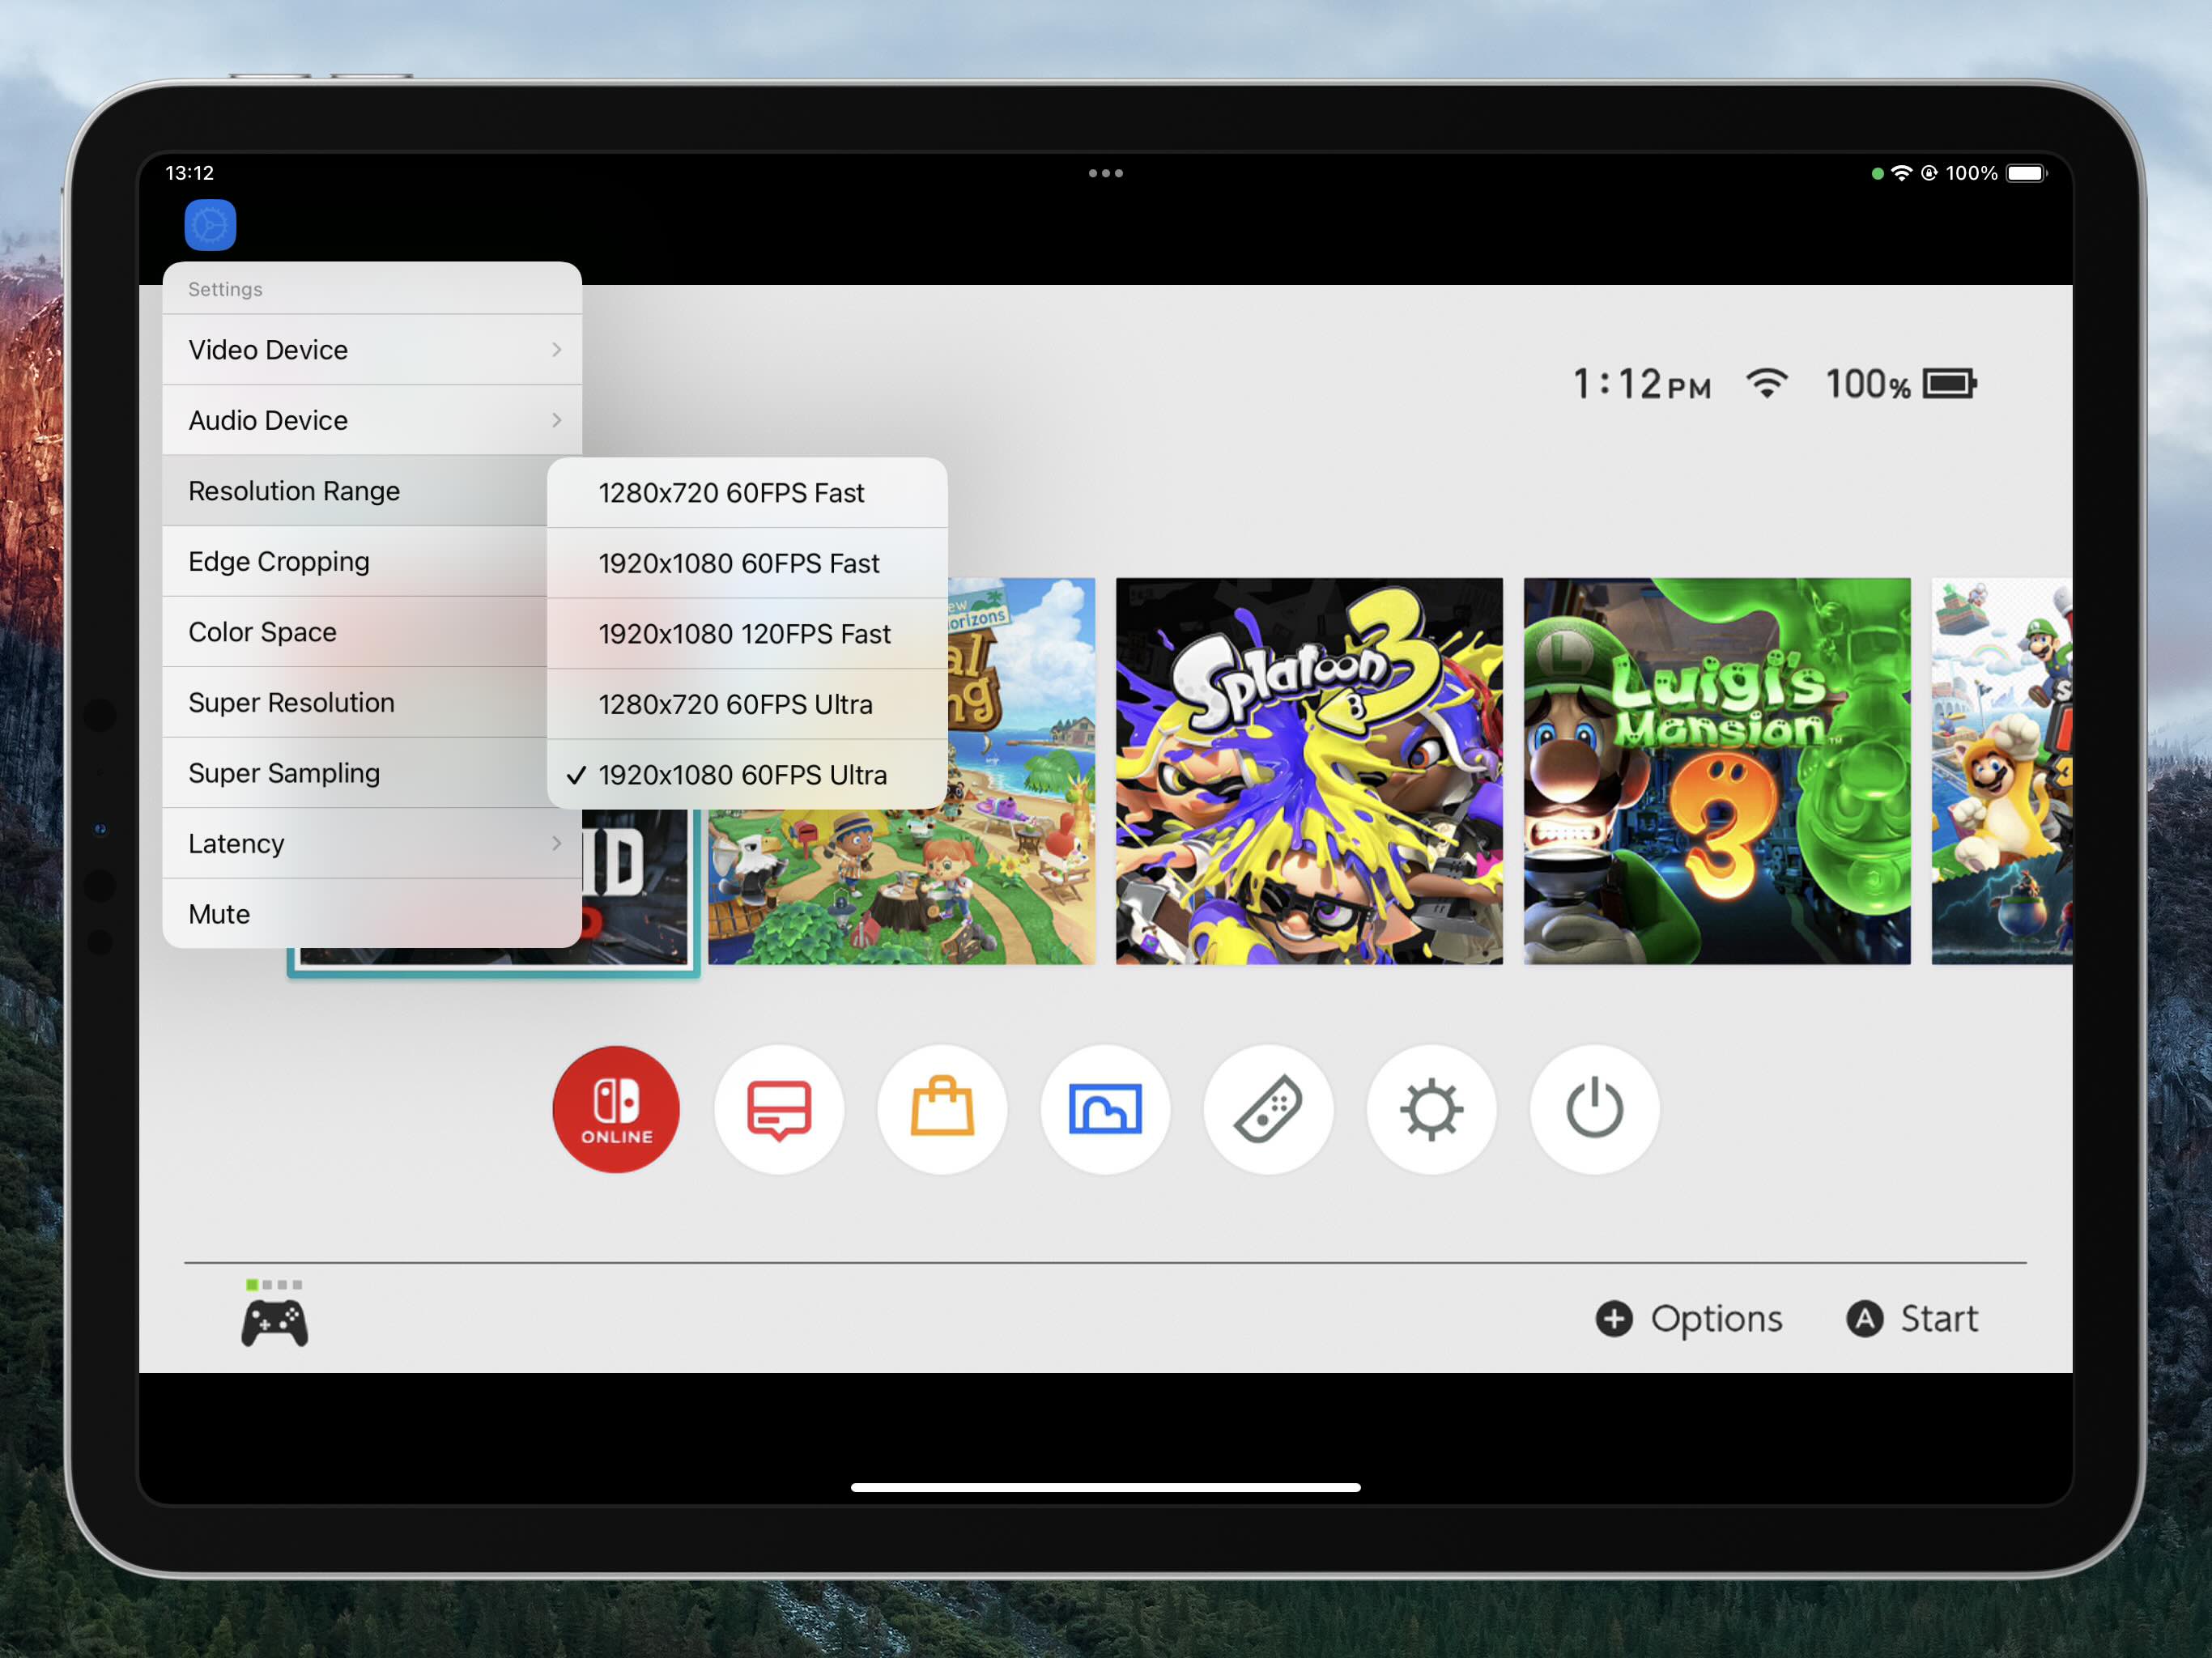
Task: Open System Settings sun-gear icon
Action: (1431, 1109)
